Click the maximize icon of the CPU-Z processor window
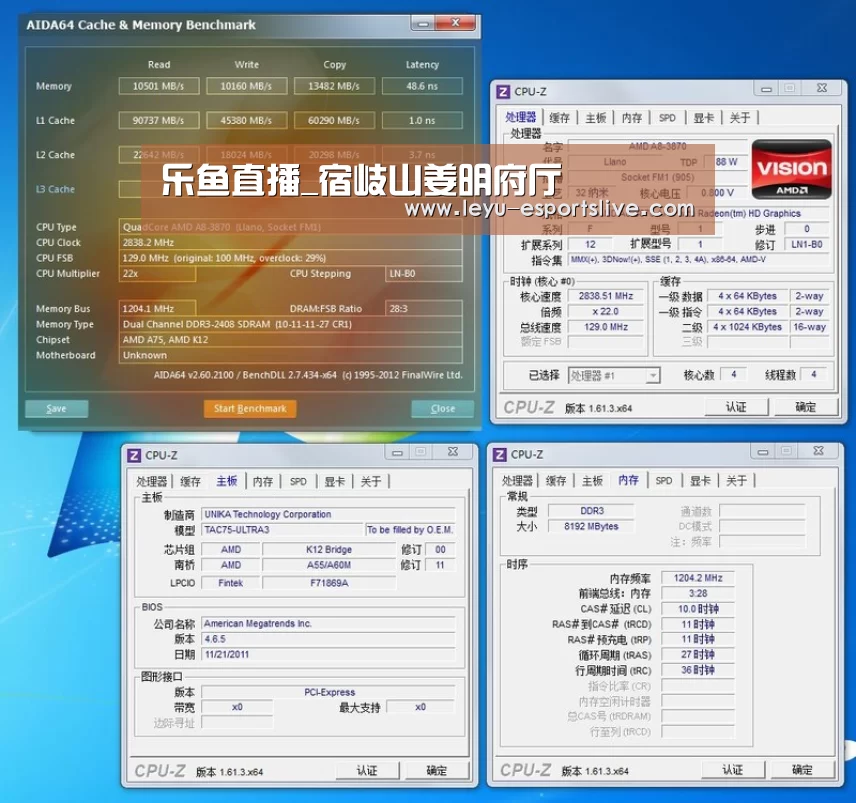This screenshot has width=856, height=803. pos(789,88)
